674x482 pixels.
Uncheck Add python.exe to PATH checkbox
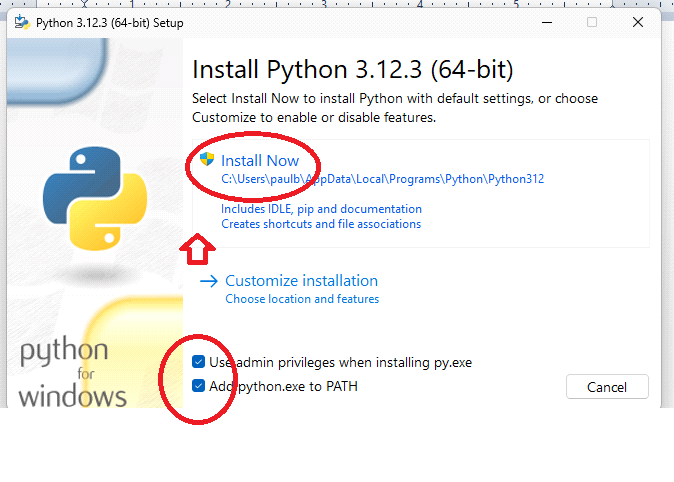click(x=200, y=386)
